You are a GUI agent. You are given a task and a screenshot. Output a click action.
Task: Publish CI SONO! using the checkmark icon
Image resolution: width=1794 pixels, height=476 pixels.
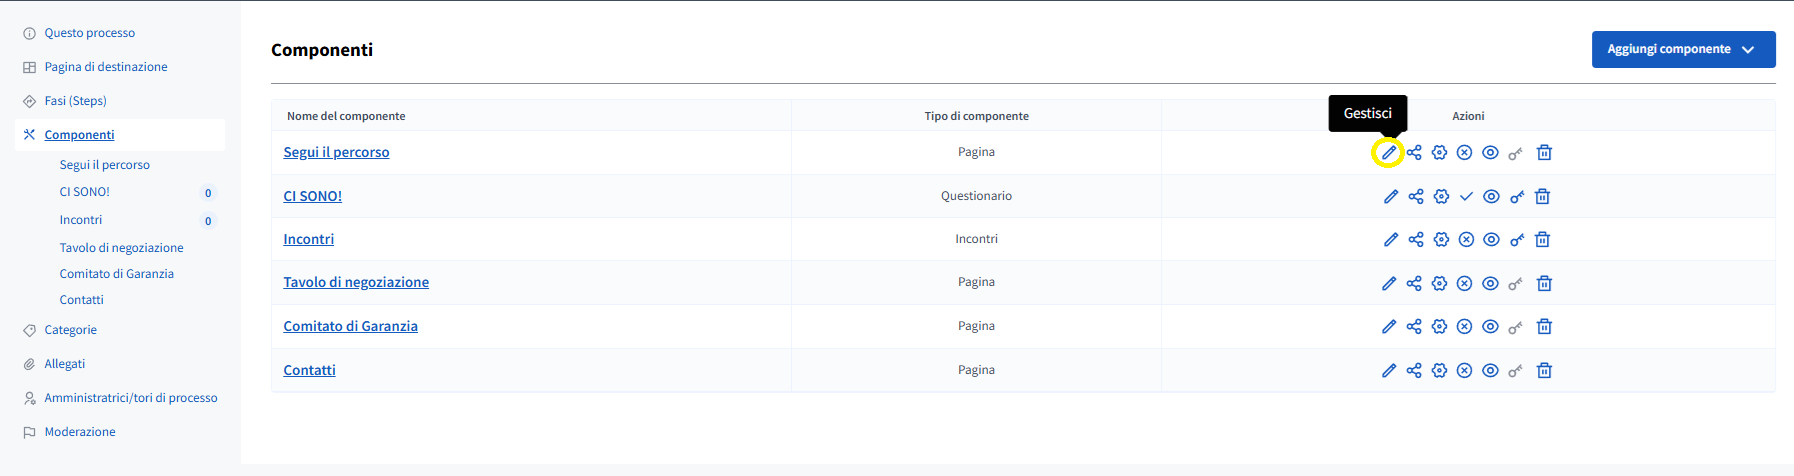point(1466,197)
